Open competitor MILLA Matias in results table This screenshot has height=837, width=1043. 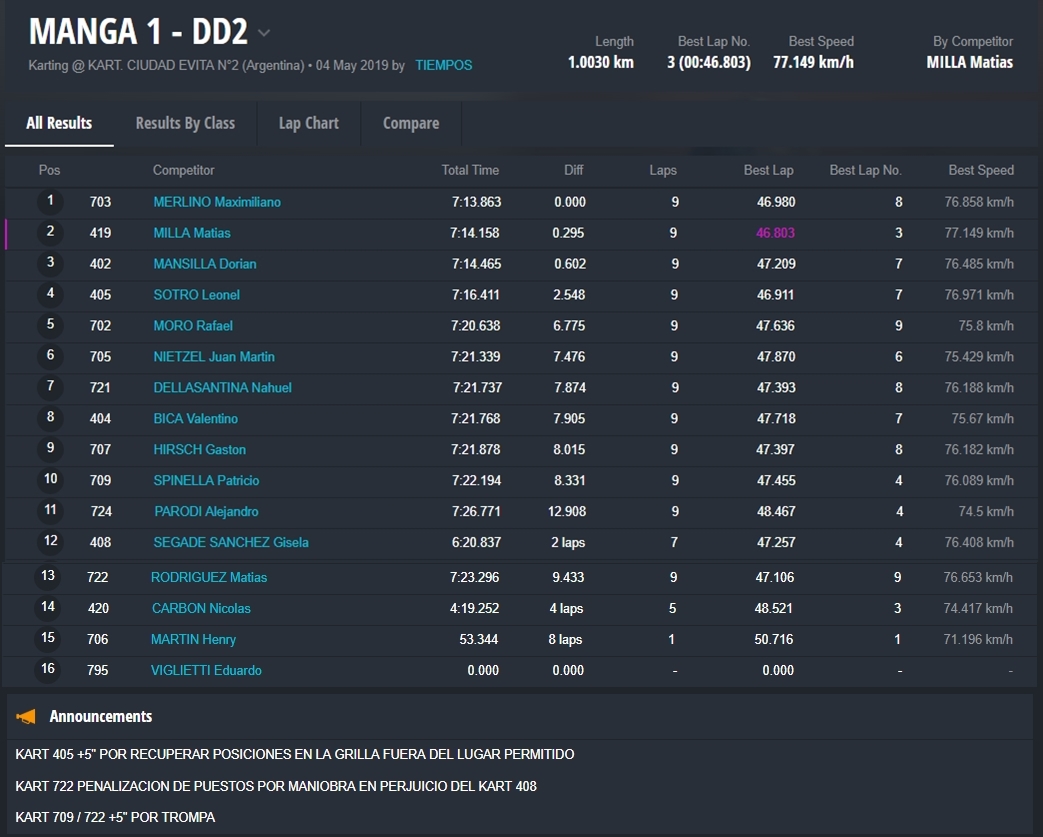tap(191, 233)
